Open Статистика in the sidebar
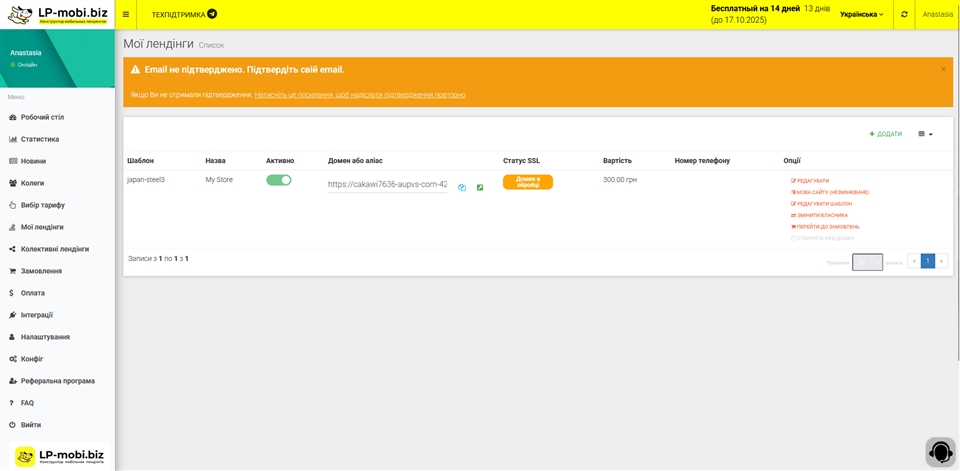Viewport: 960px width, 471px height. [40, 139]
